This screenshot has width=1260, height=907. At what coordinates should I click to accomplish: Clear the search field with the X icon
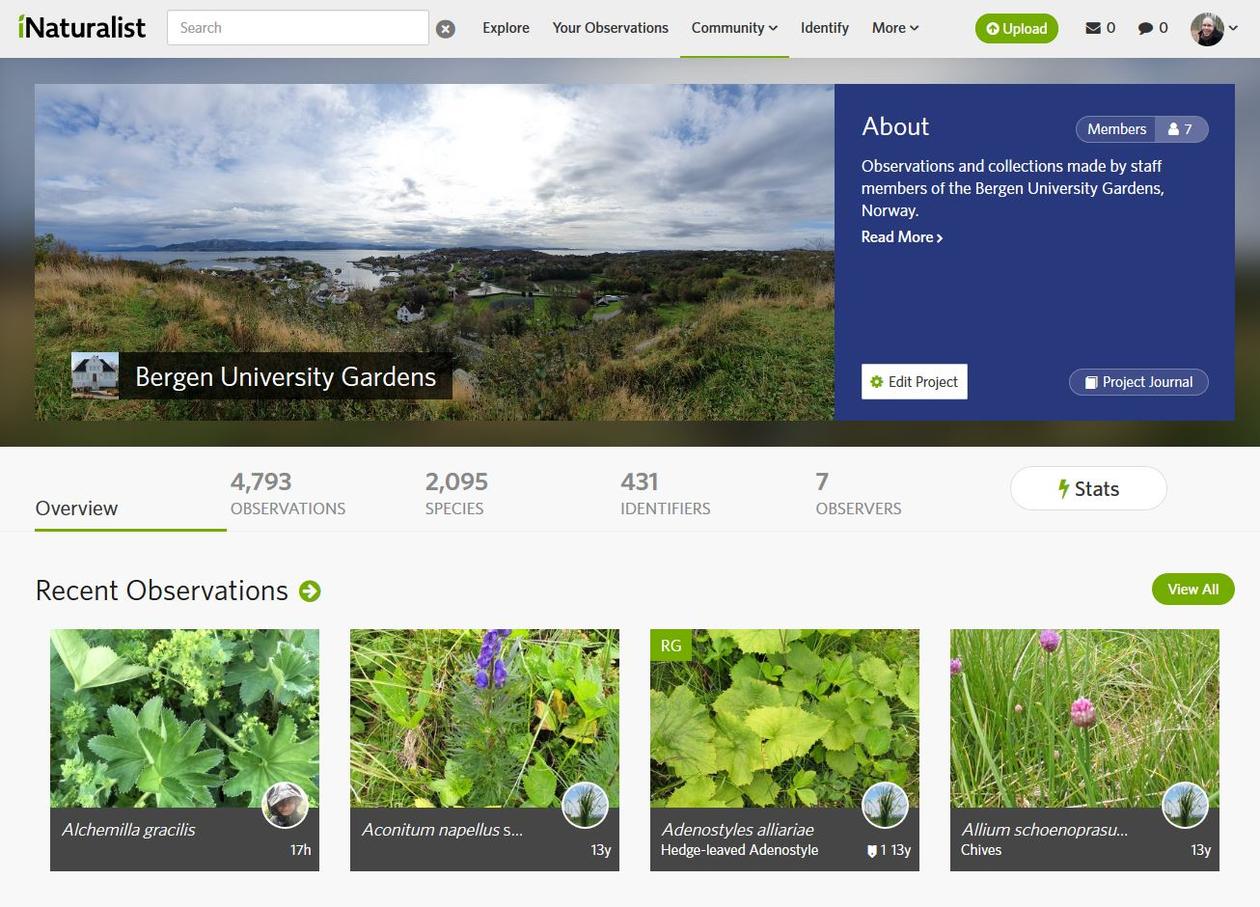(446, 29)
